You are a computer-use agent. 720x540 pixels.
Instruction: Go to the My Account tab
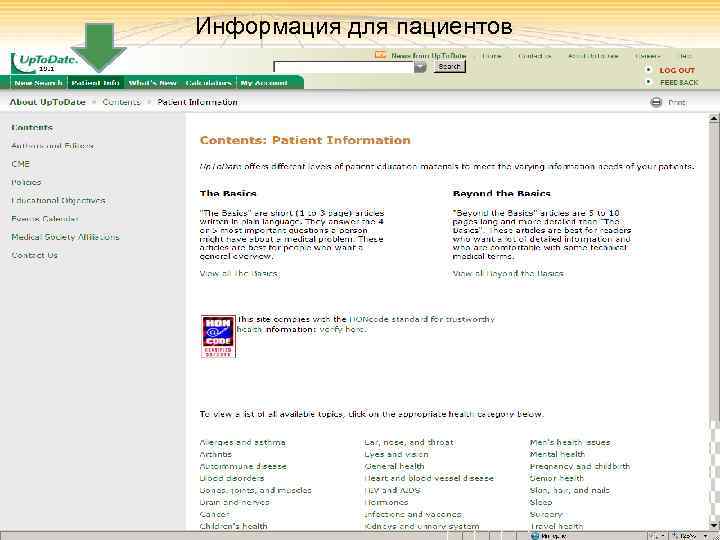click(x=264, y=83)
